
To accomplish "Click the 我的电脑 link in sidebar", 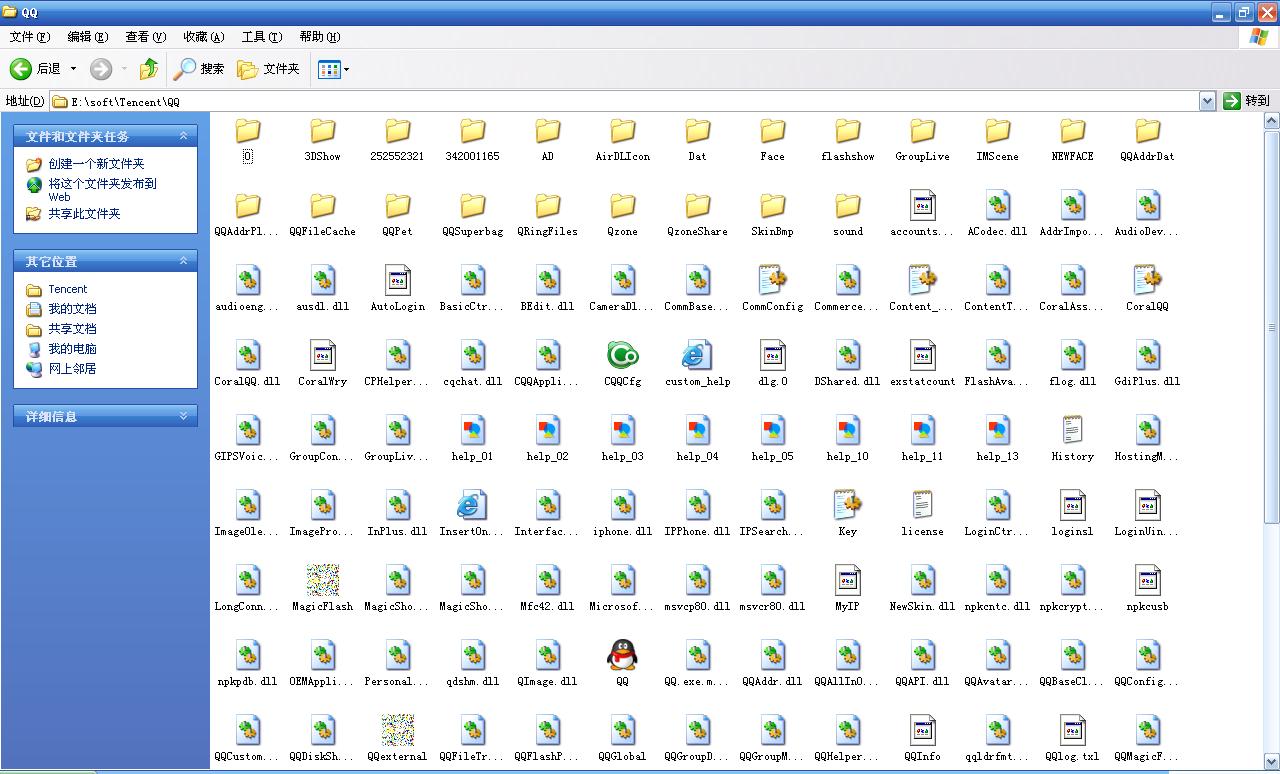I will (x=72, y=349).
